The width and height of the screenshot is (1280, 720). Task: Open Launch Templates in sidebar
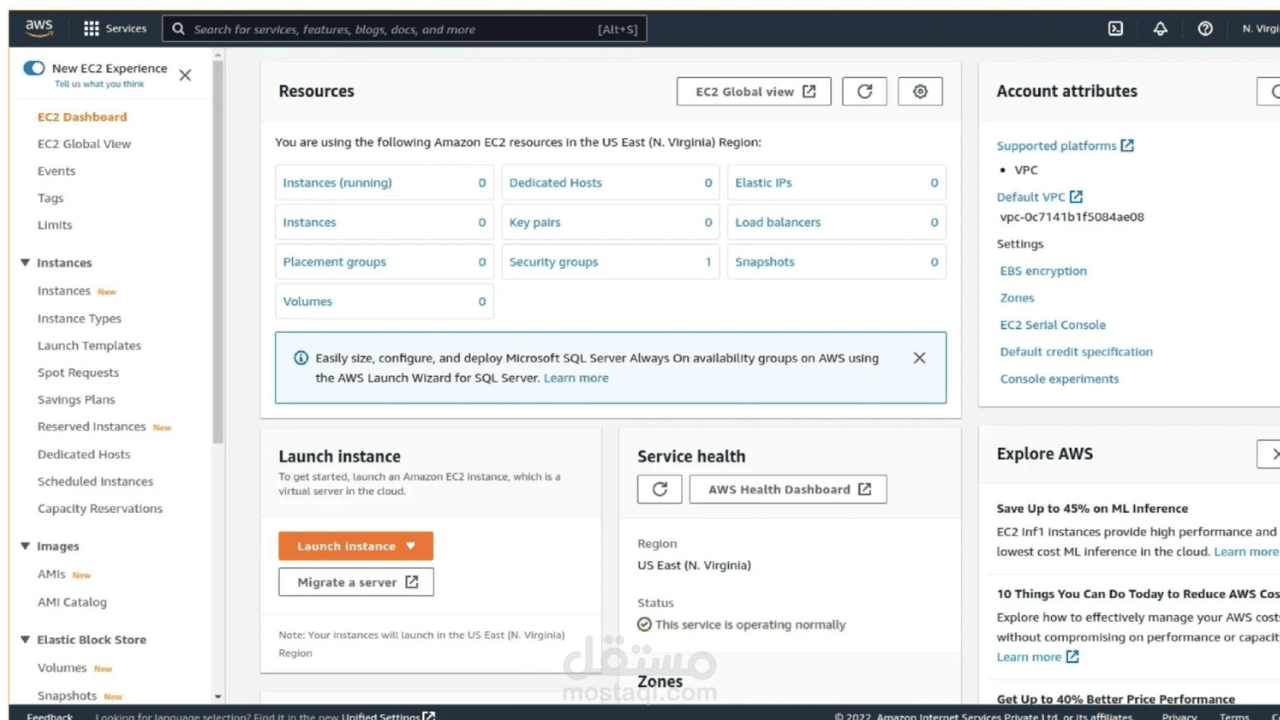(x=89, y=346)
